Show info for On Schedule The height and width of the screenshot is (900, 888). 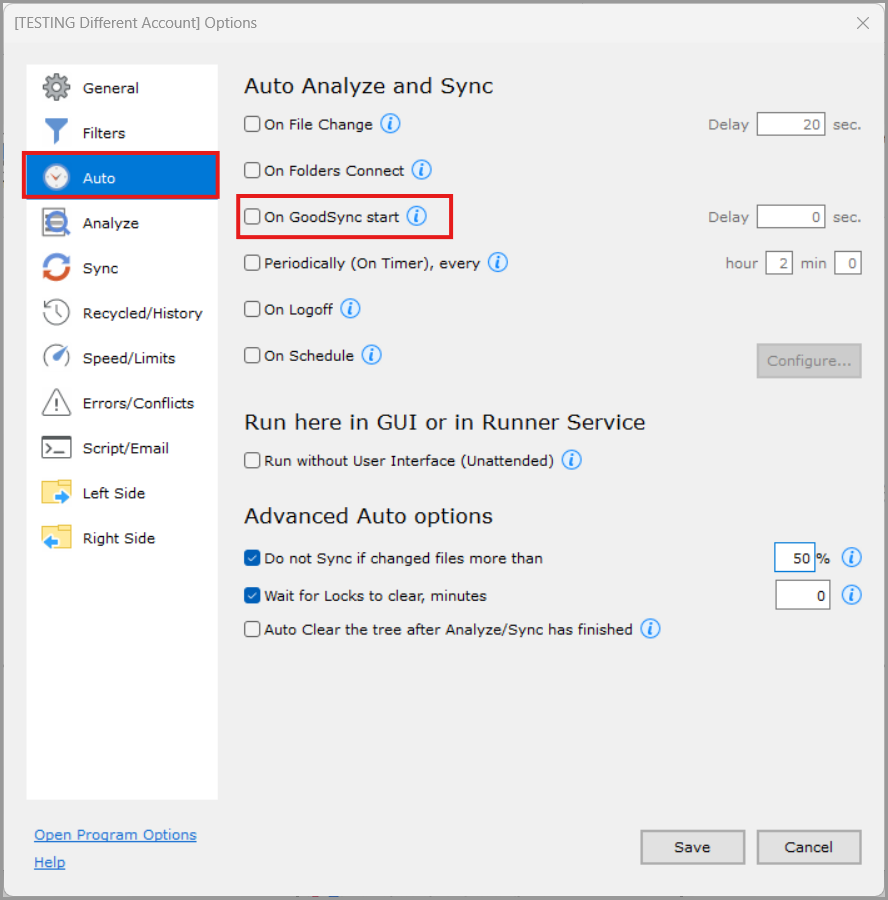click(371, 355)
